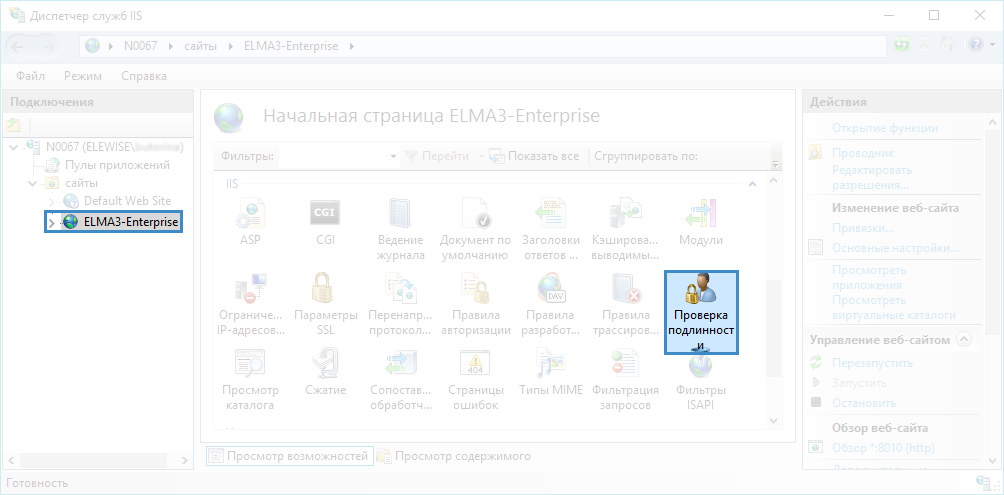Collapse Управление веб-сайтом section
This screenshot has height=495, width=1004.
964,339
